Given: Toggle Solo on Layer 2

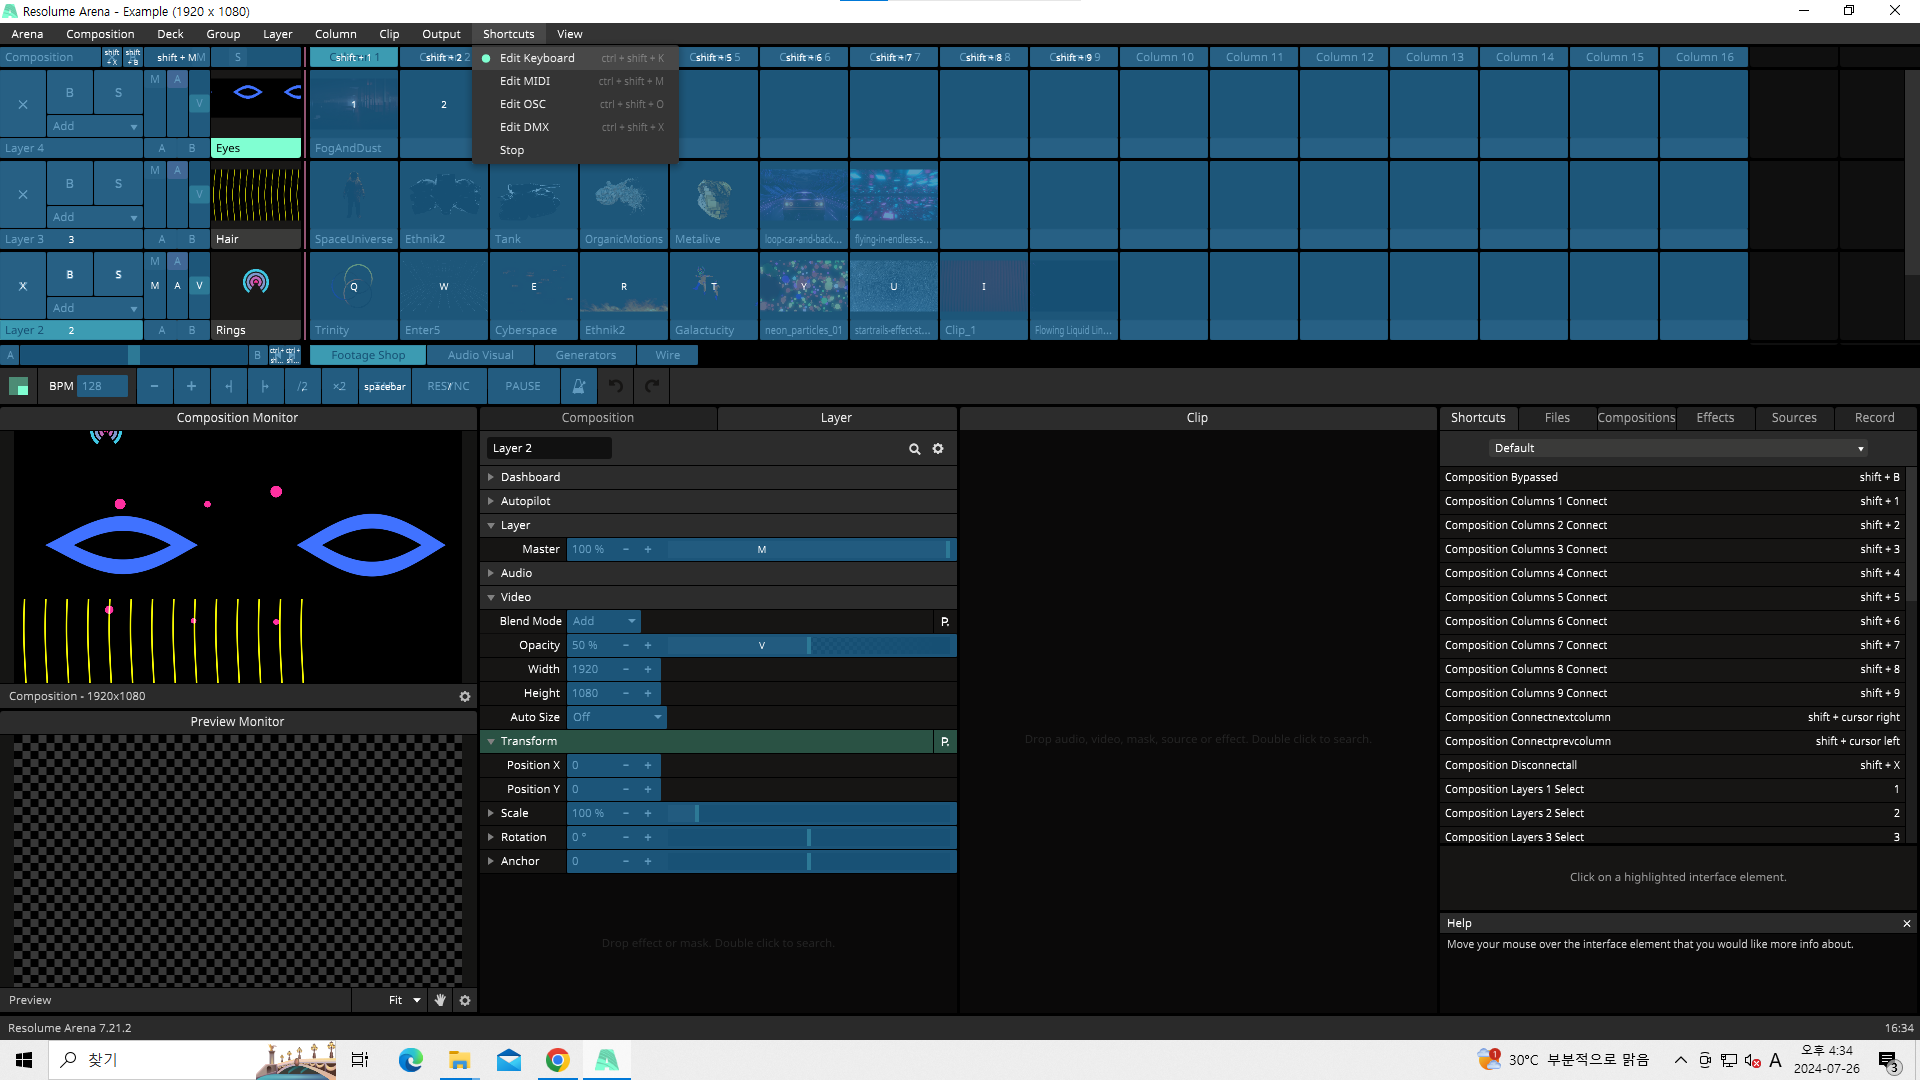Looking at the screenshot, I should 118,274.
